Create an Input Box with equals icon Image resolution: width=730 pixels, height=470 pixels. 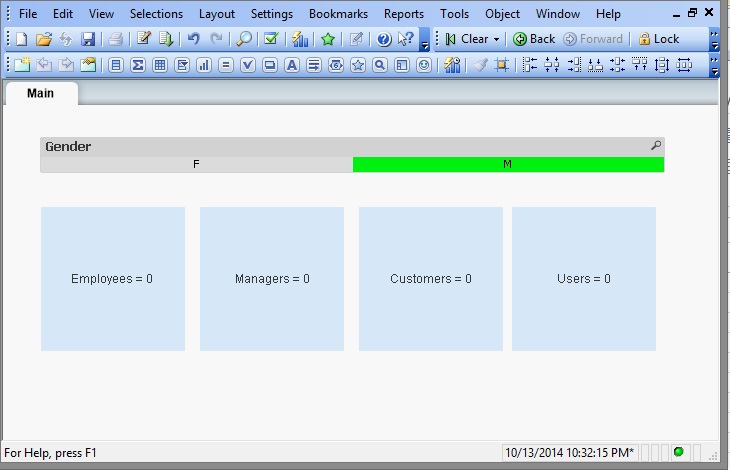pos(226,65)
